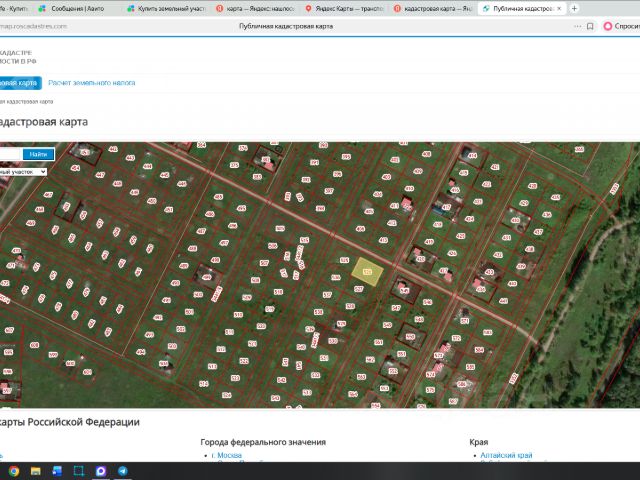Open the blue desktop app taskbar icon

[57, 471]
